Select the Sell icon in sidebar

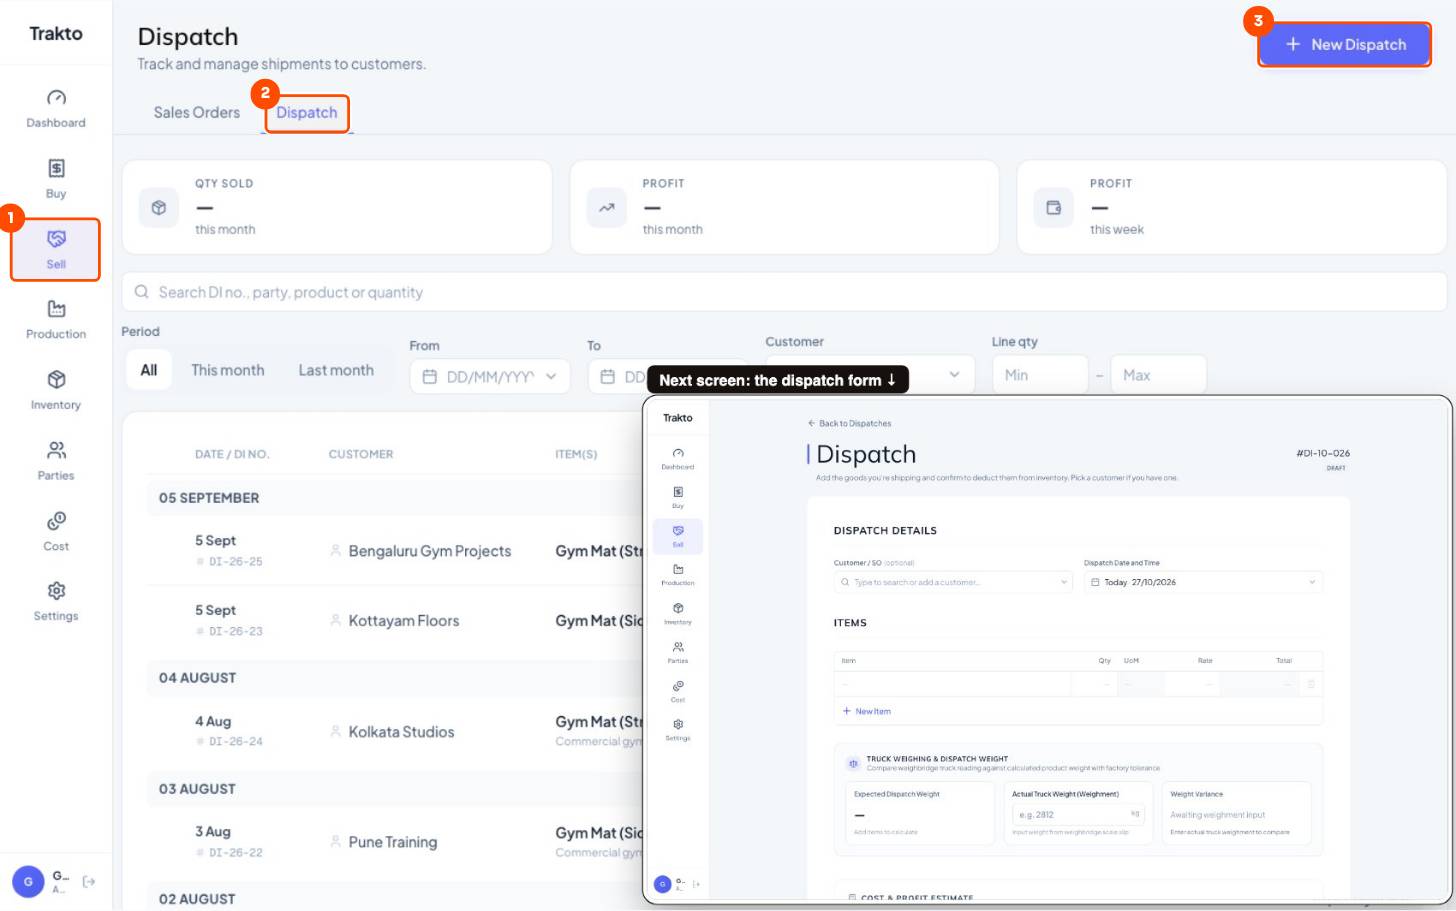(56, 238)
